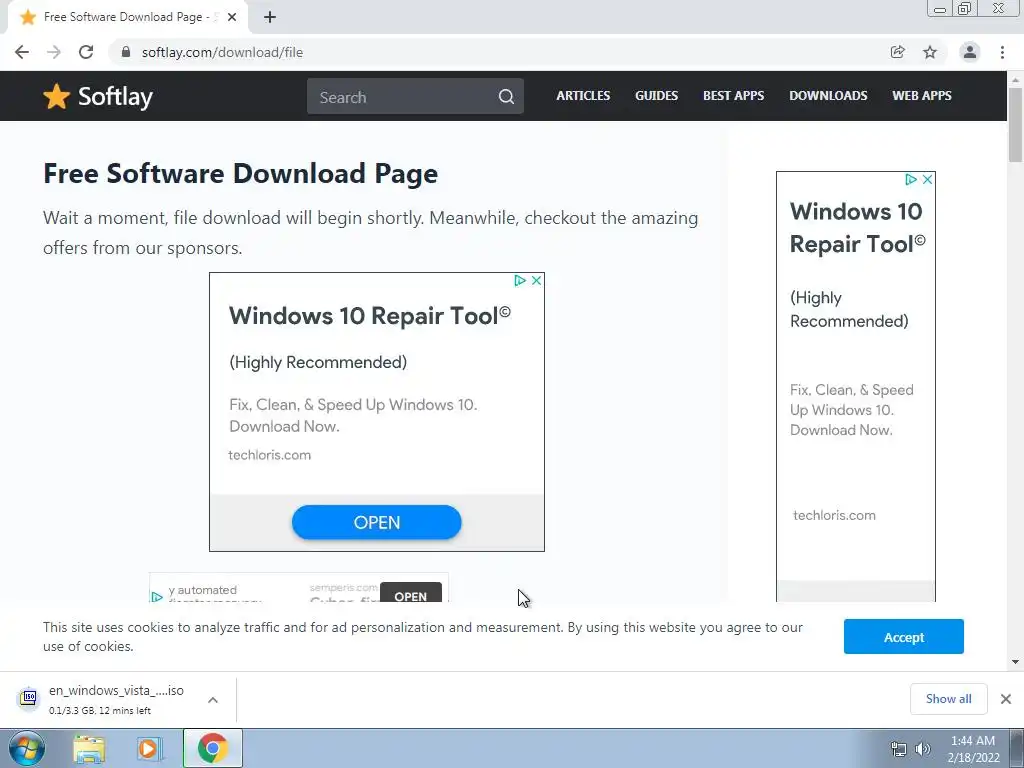
Task: Expand download options chevron for iso file
Action: click(x=213, y=699)
